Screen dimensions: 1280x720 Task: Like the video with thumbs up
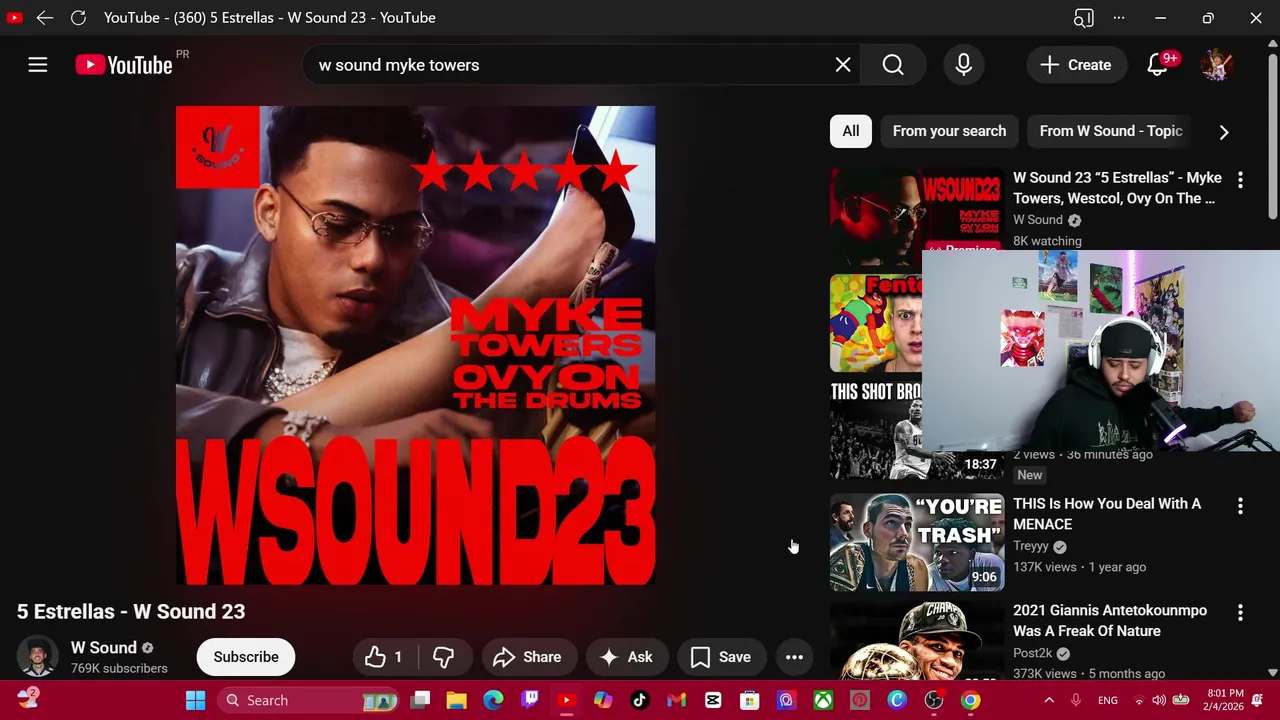coord(385,657)
